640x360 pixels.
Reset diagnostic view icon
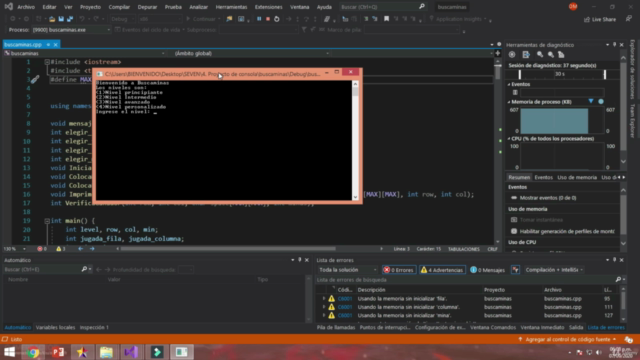pyautogui.click(x=561, y=55)
